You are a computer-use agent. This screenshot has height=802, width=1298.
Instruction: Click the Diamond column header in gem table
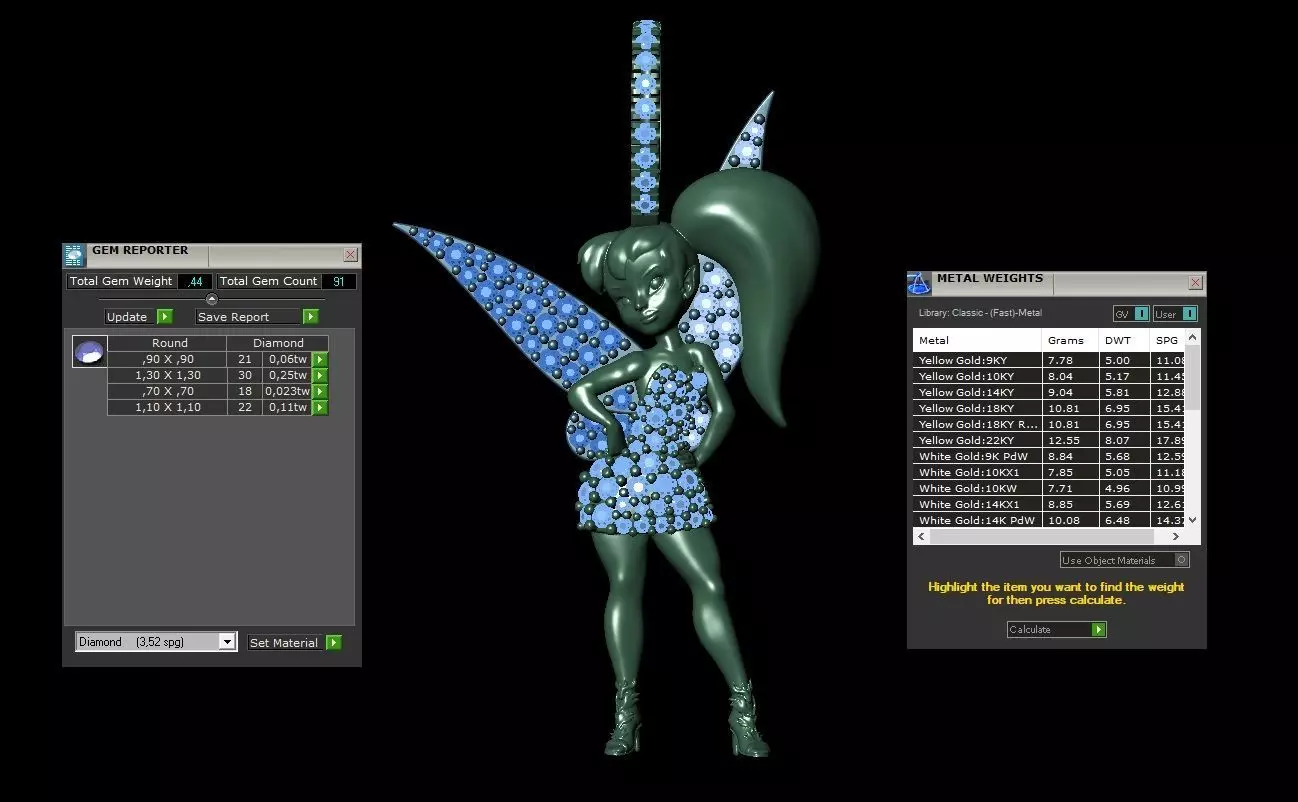(x=277, y=343)
